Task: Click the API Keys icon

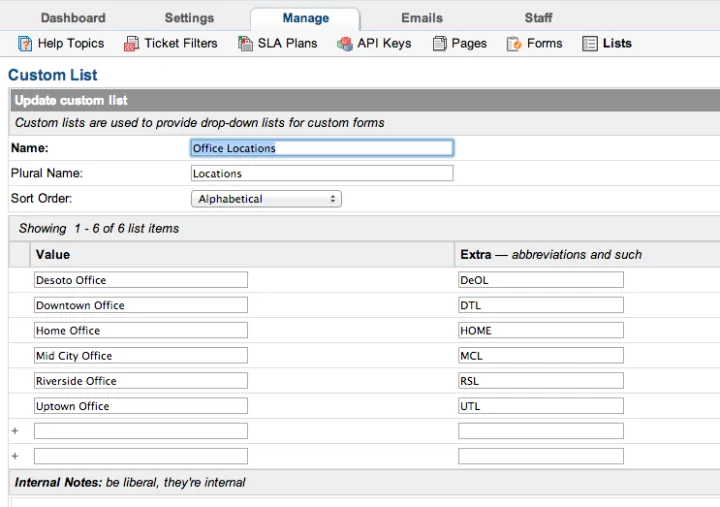Action: pos(345,44)
